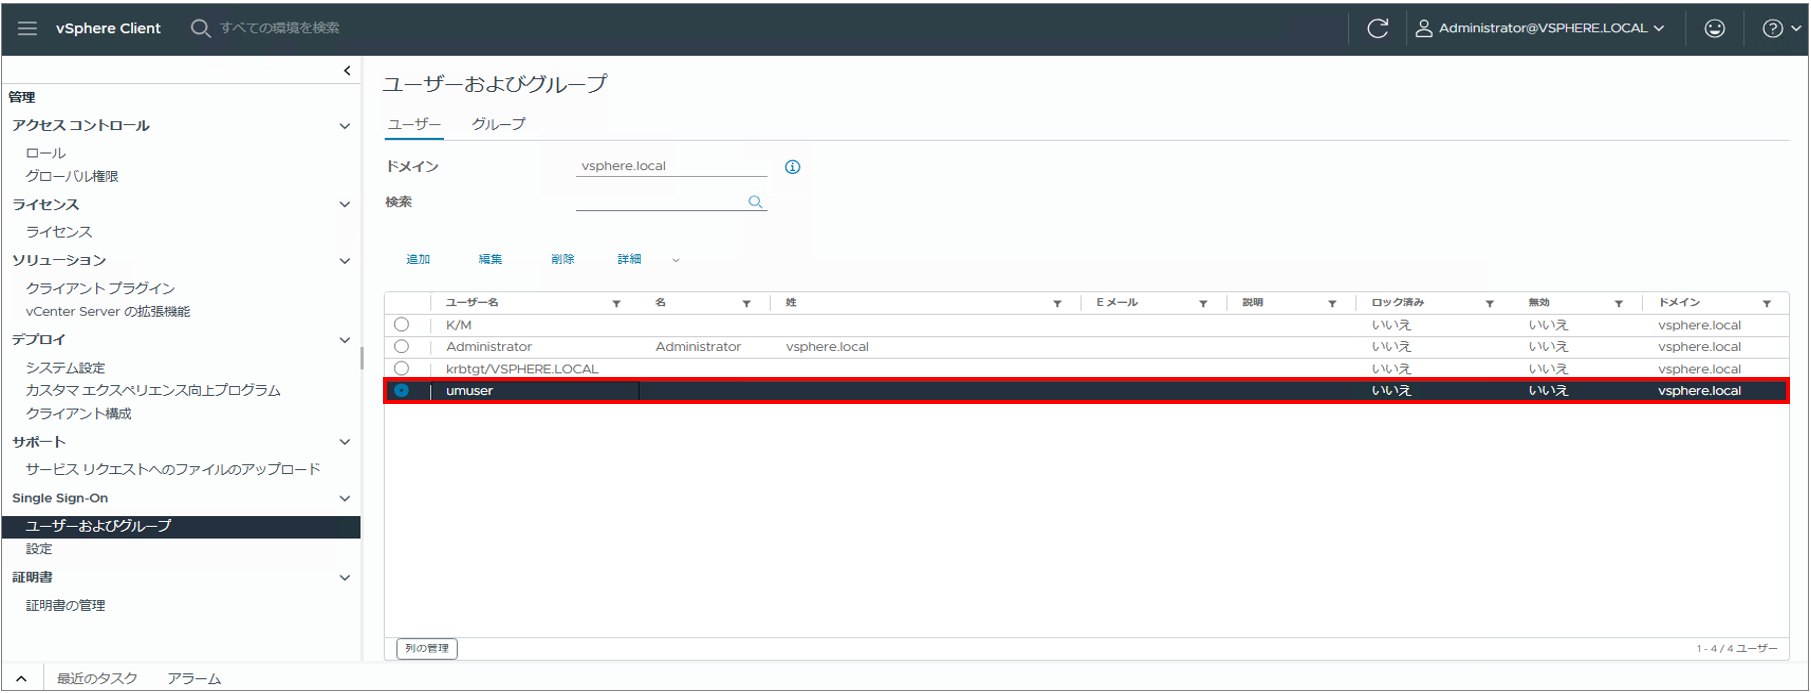Open クライアント構成 in the sidebar
This screenshot has width=1811, height=693.
(78, 413)
